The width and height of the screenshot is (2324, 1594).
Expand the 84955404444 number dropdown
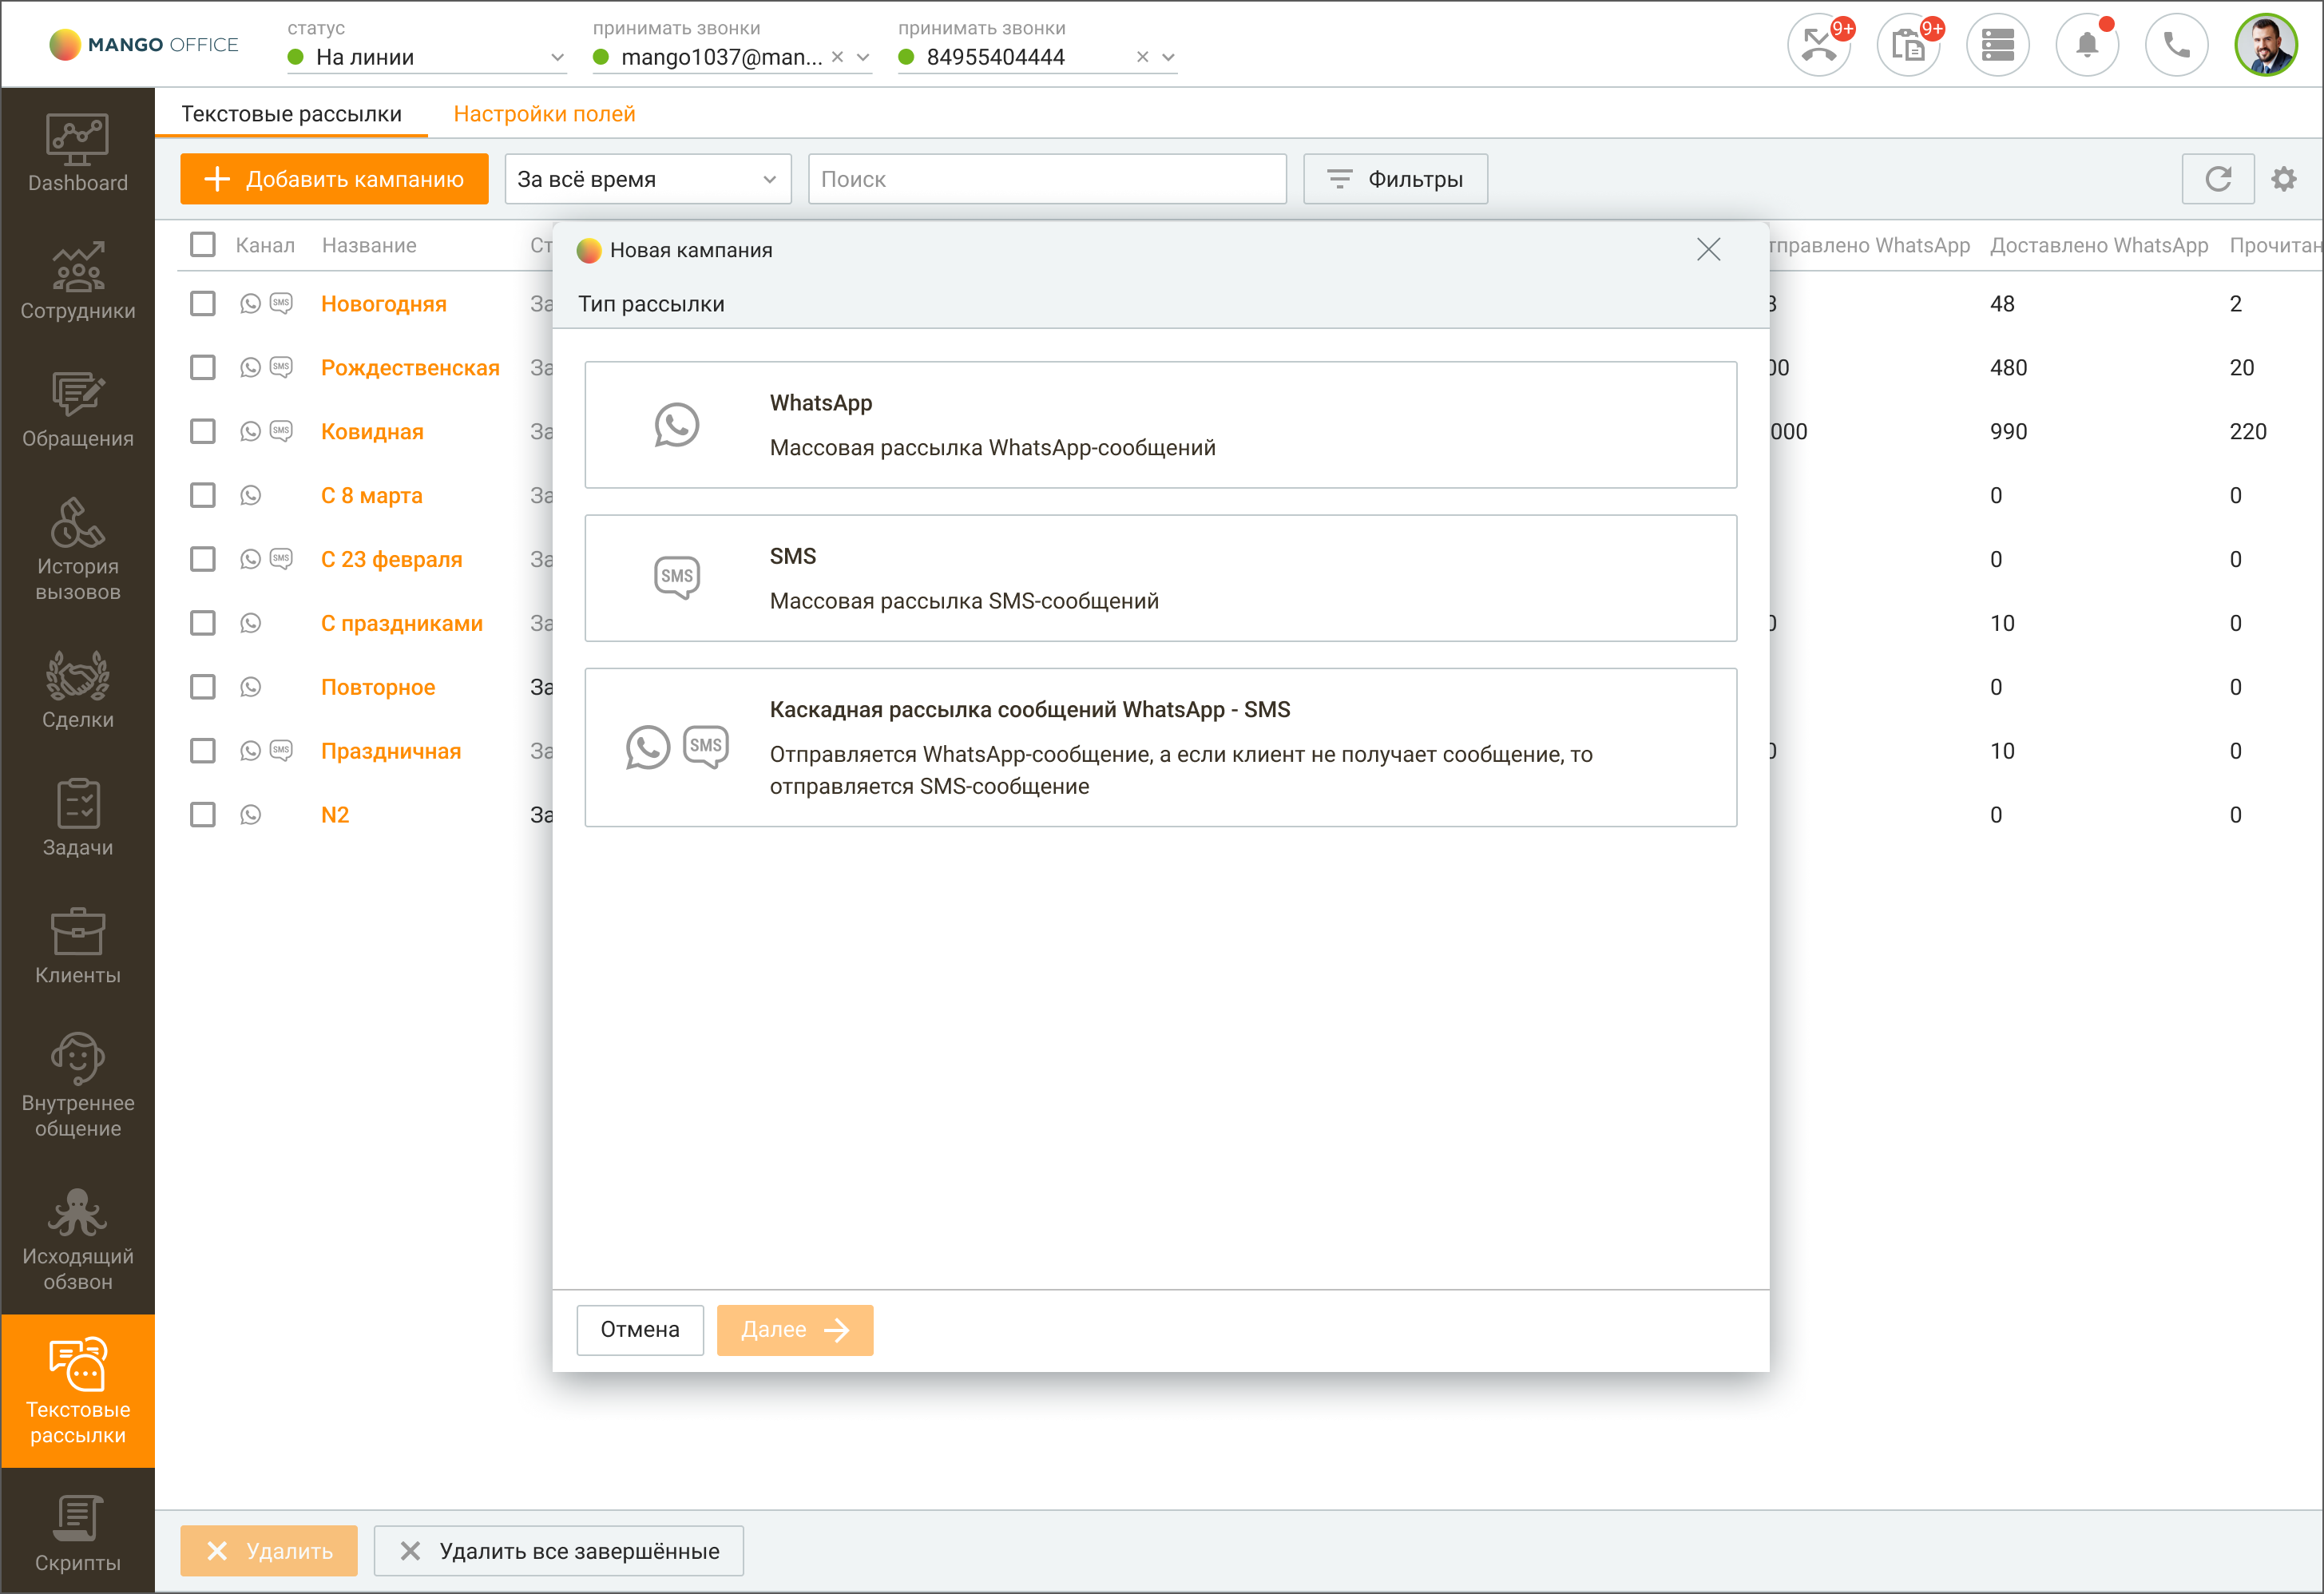1168,58
